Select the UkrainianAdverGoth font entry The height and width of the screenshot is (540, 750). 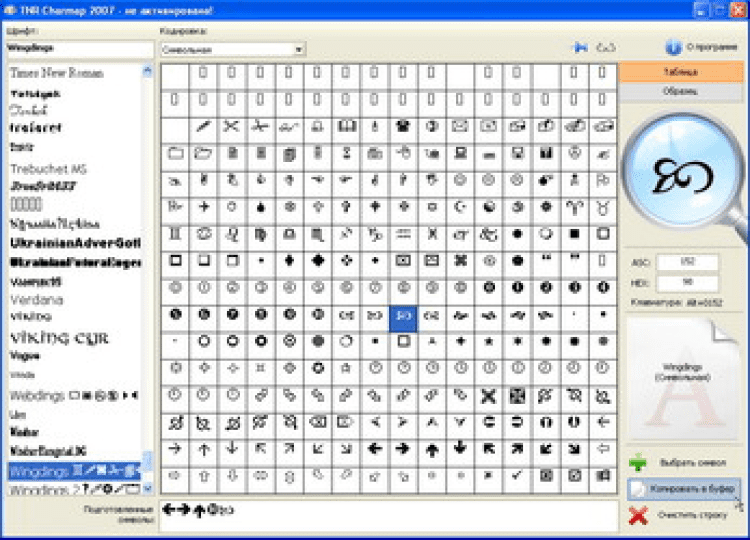coord(75,243)
